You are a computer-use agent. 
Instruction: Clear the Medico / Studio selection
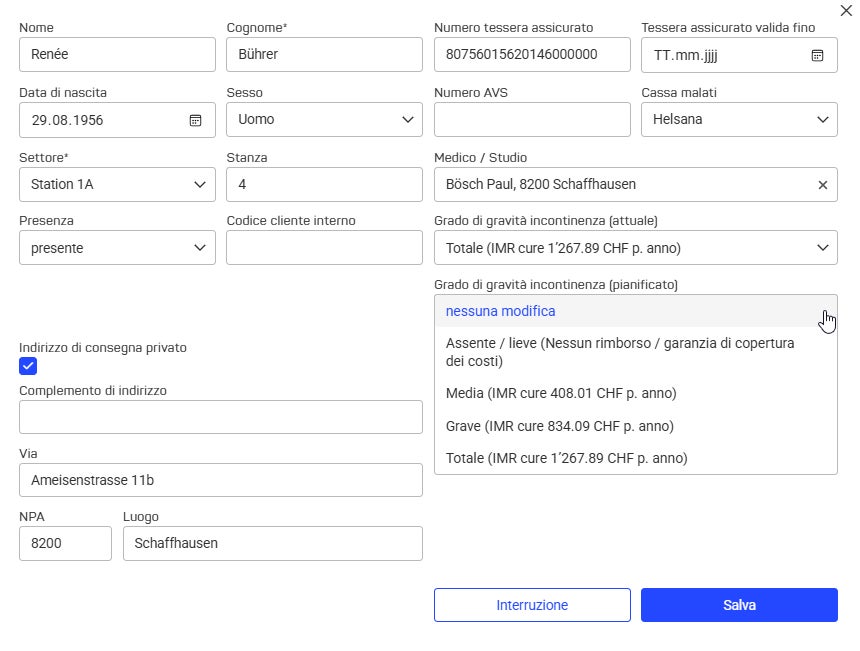[823, 185]
